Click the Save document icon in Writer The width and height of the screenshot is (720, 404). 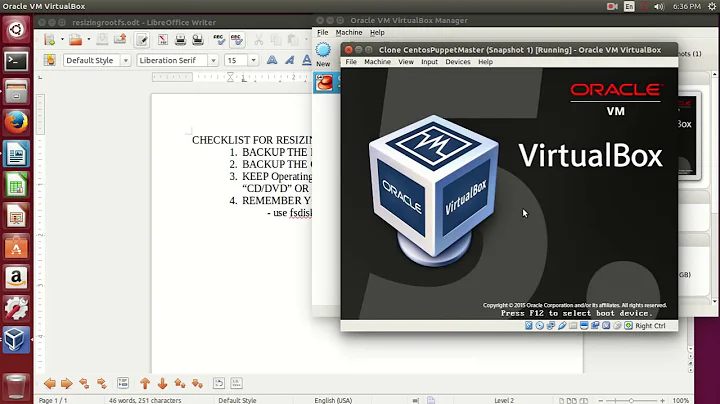[x=102, y=40]
